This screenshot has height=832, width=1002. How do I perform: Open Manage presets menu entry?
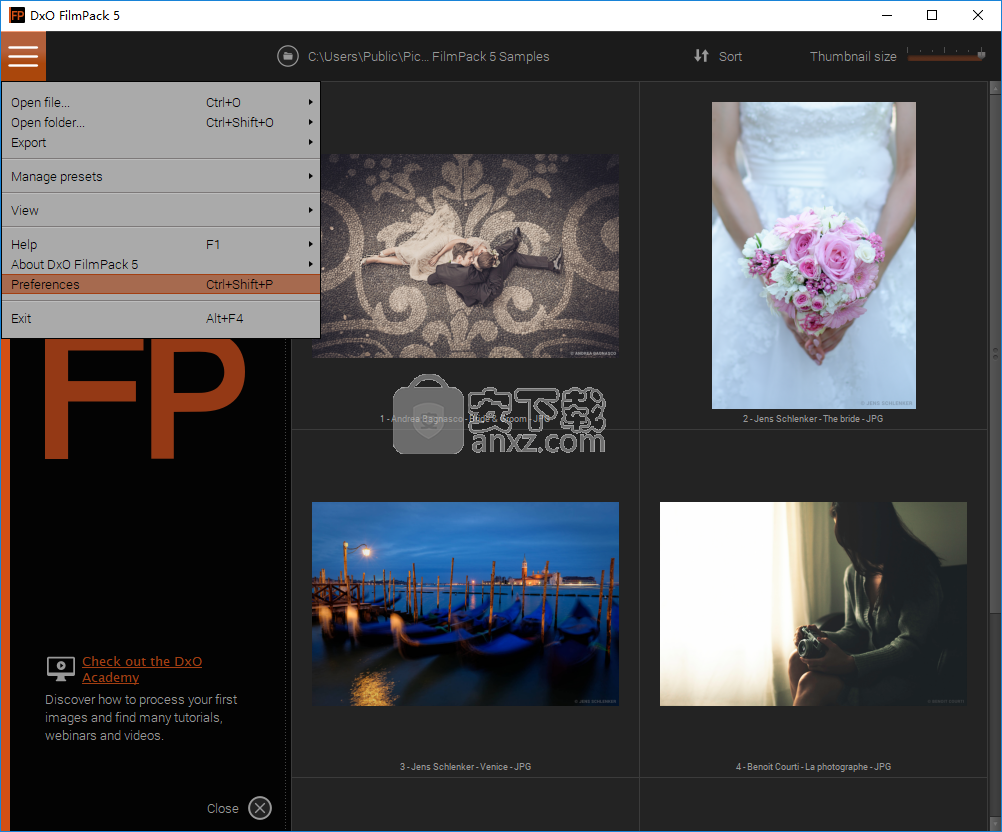161,176
